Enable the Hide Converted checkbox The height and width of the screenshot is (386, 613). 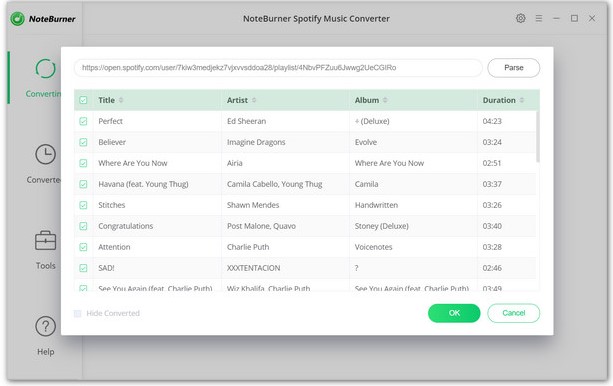coord(77,313)
